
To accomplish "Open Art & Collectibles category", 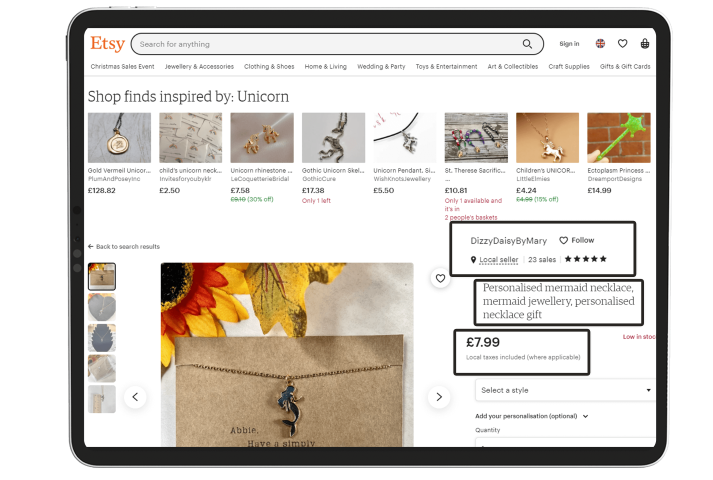I will pos(513,66).
